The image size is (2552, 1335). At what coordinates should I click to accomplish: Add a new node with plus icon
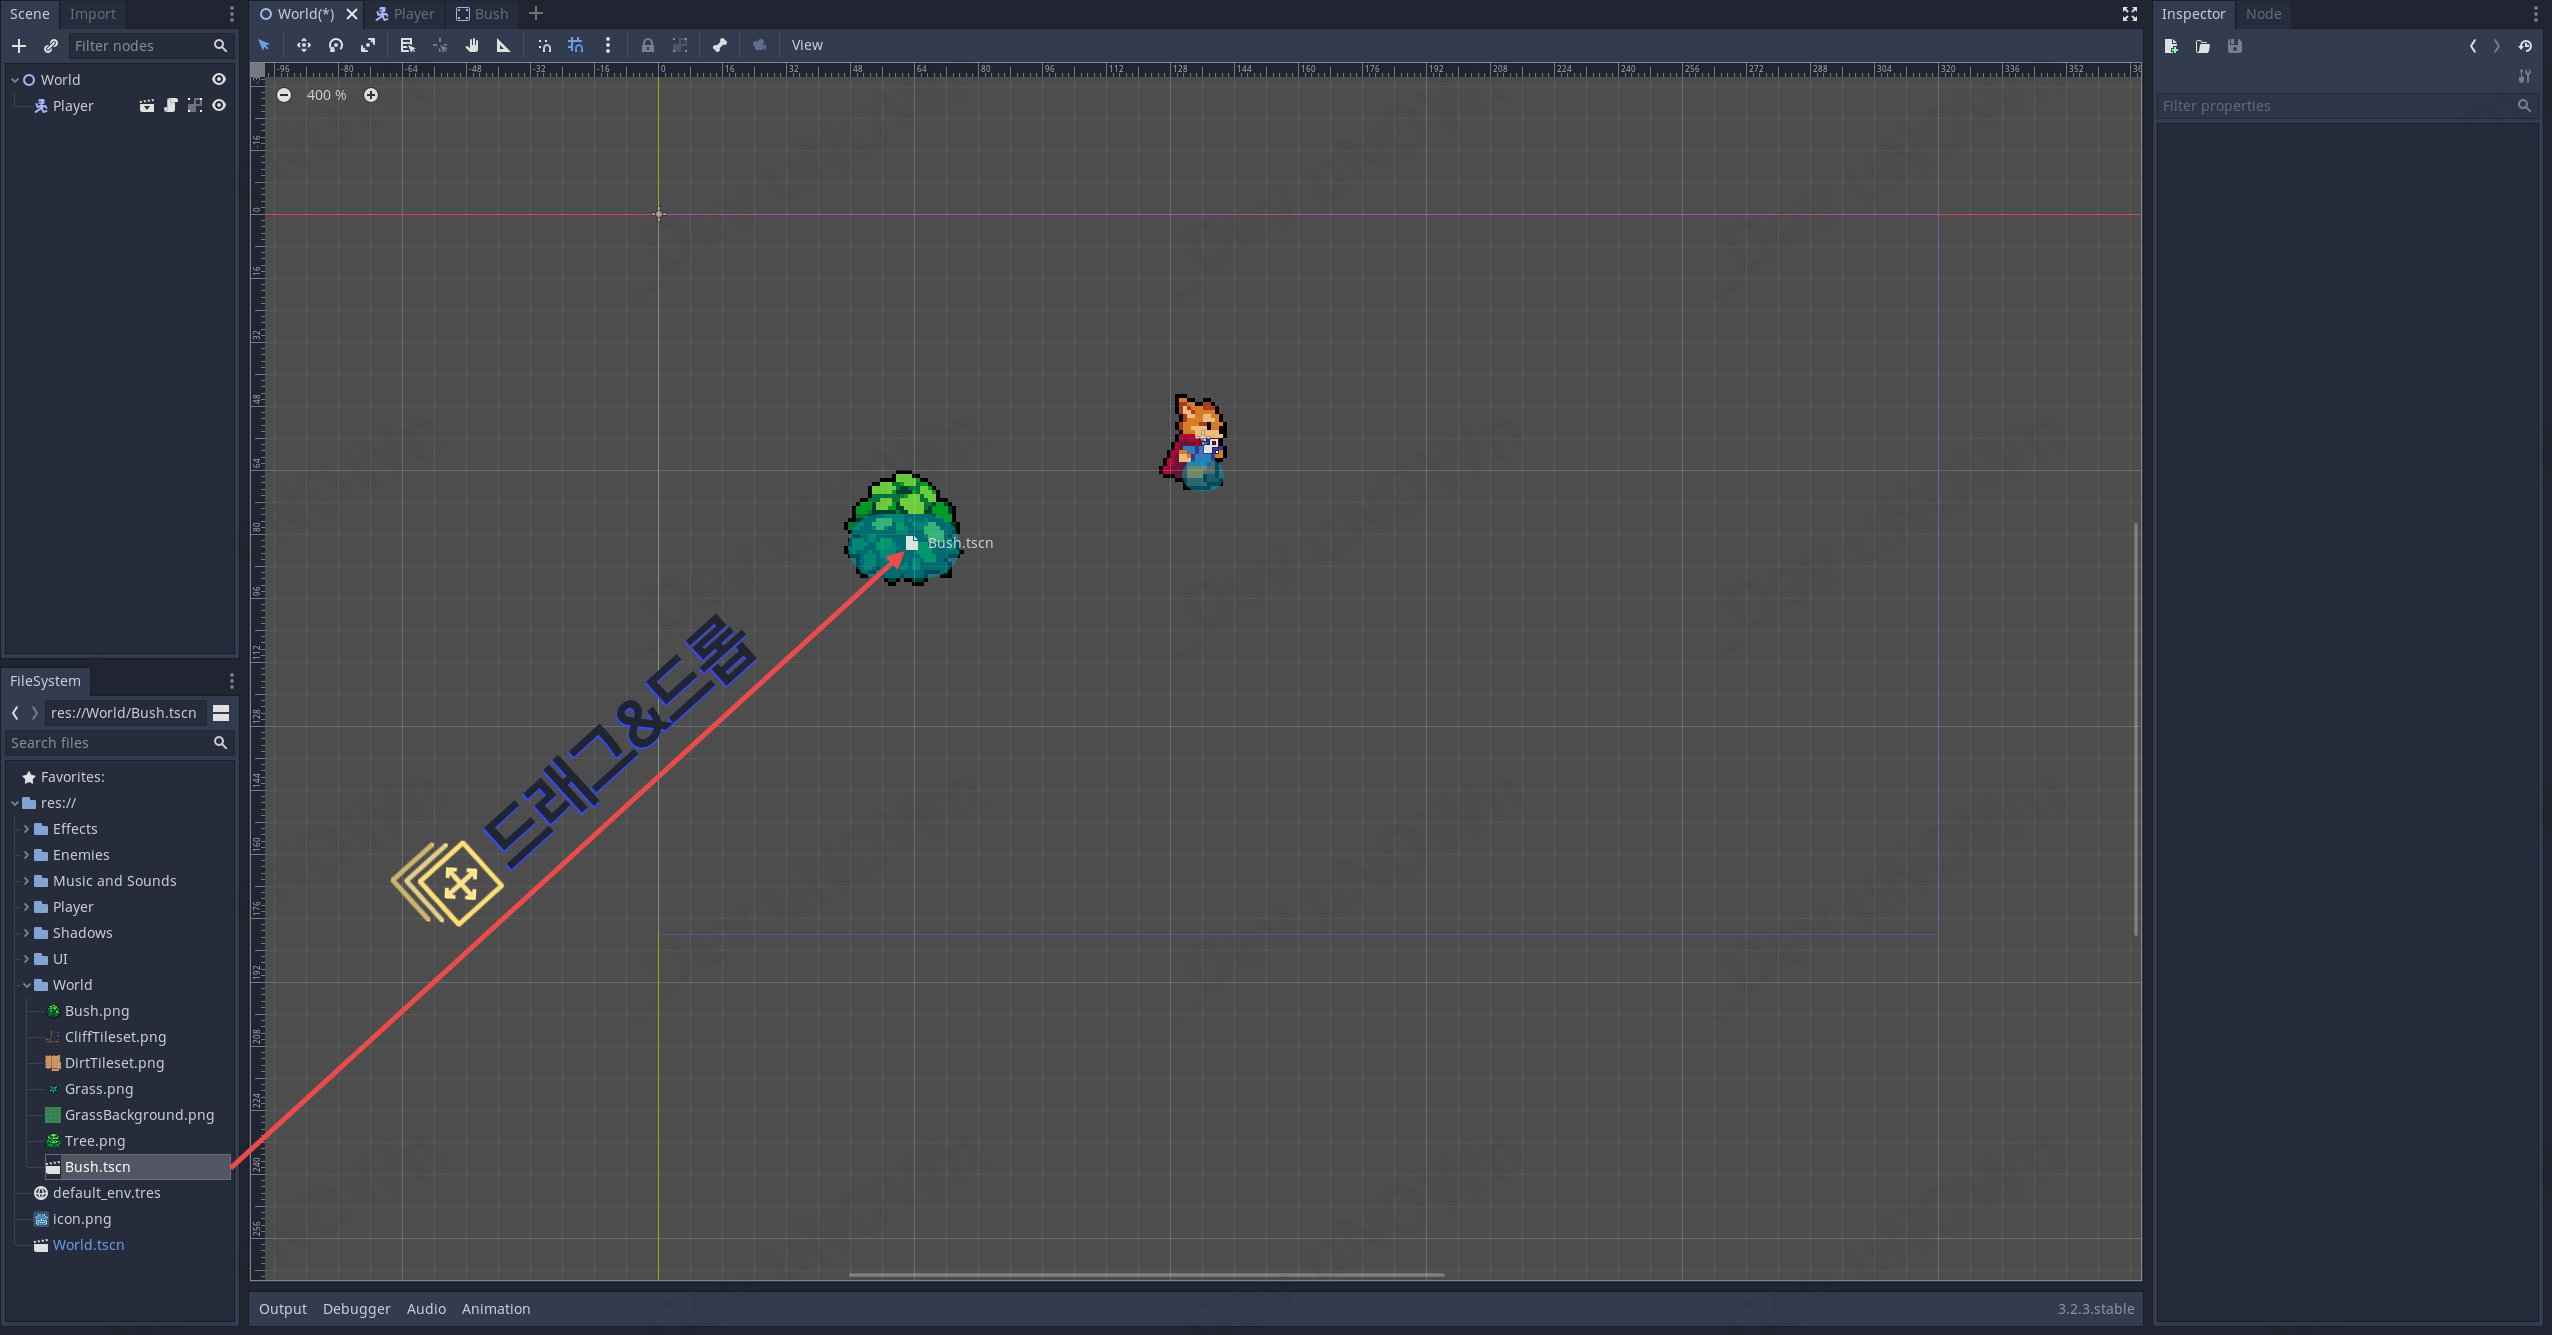tap(19, 46)
